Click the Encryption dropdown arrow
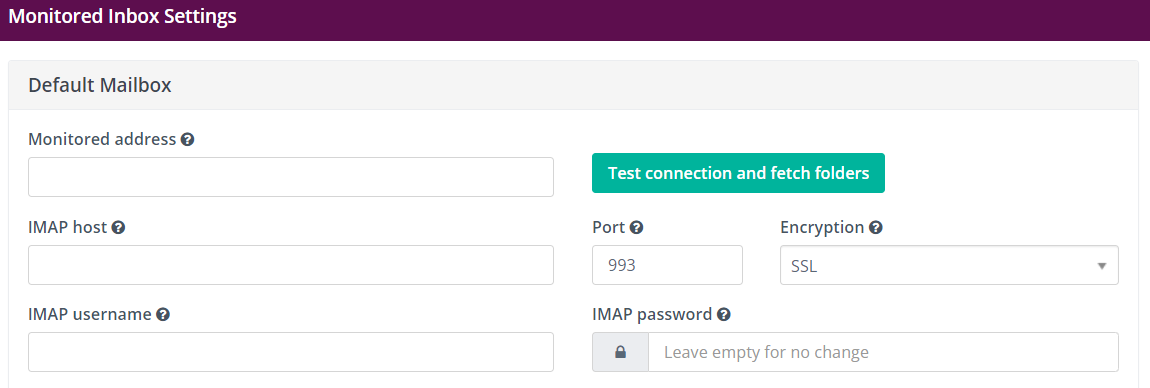The height and width of the screenshot is (388, 1150). point(1101,266)
